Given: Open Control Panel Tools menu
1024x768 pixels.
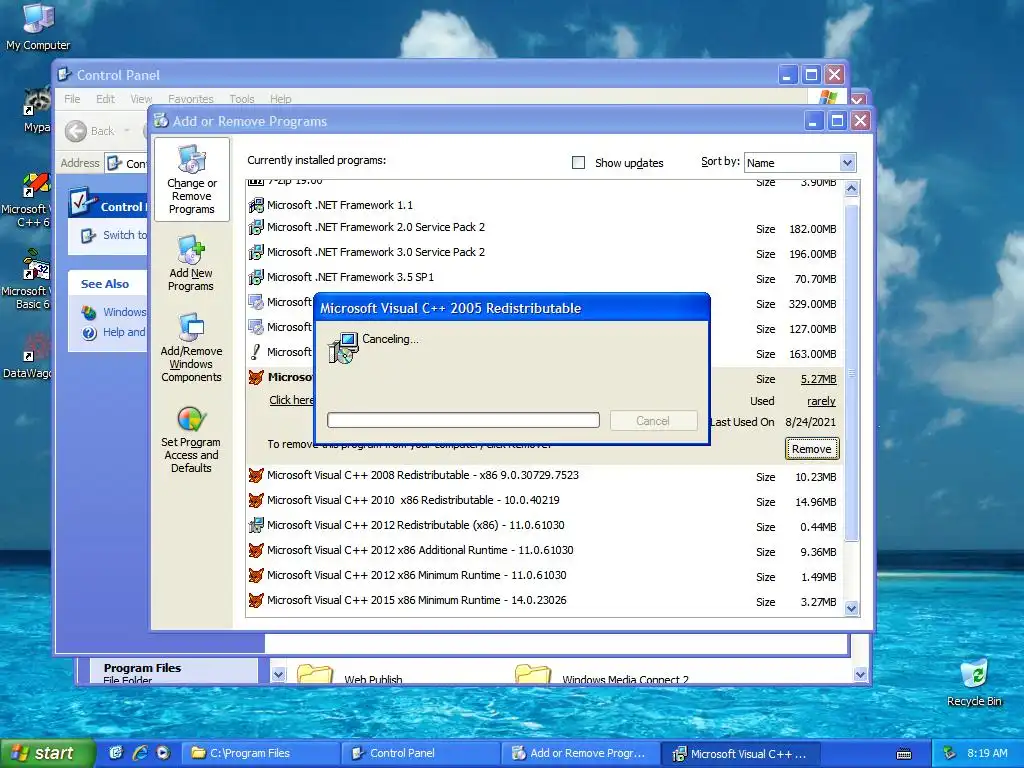Looking at the screenshot, I should point(242,99).
